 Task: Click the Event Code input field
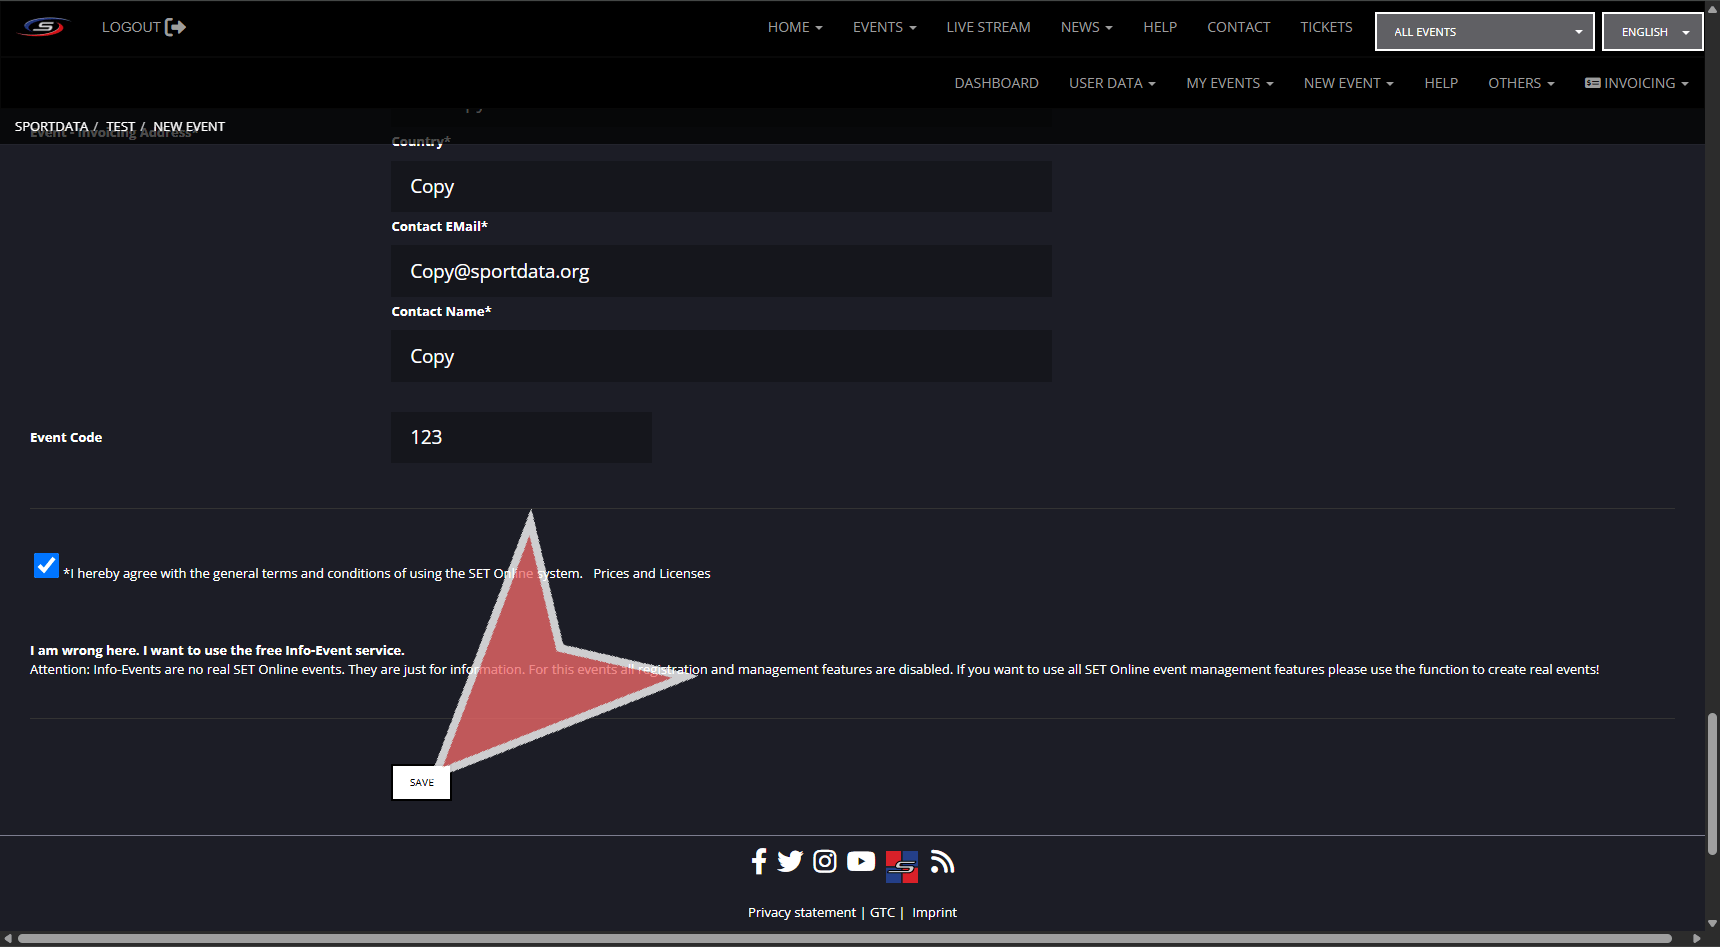521,437
